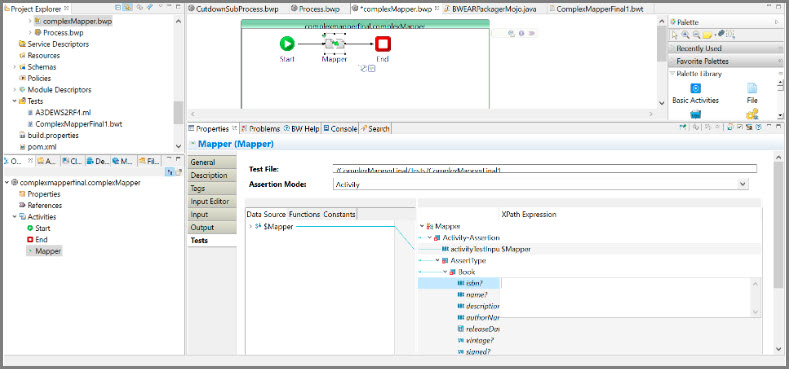Select End in the outline Activities tree

click(x=37, y=240)
